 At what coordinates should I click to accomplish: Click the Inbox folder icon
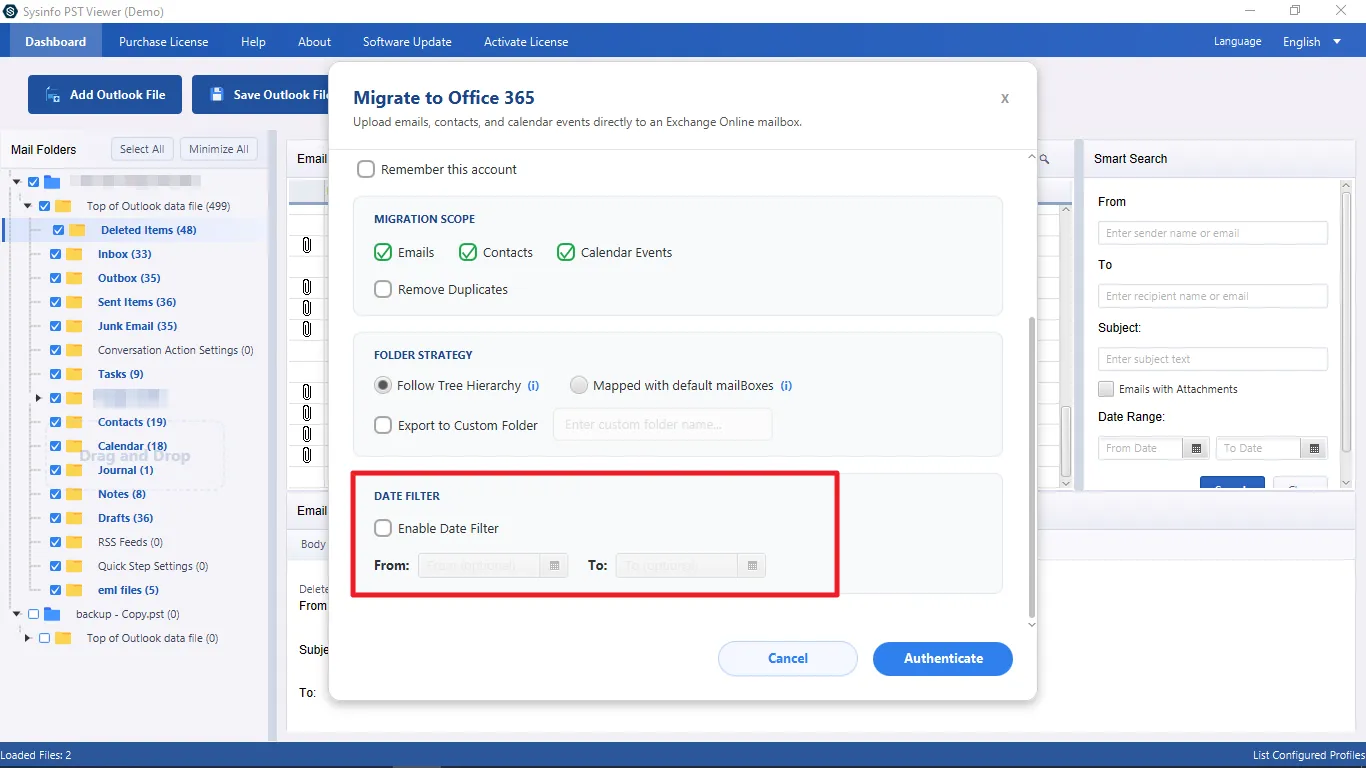click(x=74, y=254)
